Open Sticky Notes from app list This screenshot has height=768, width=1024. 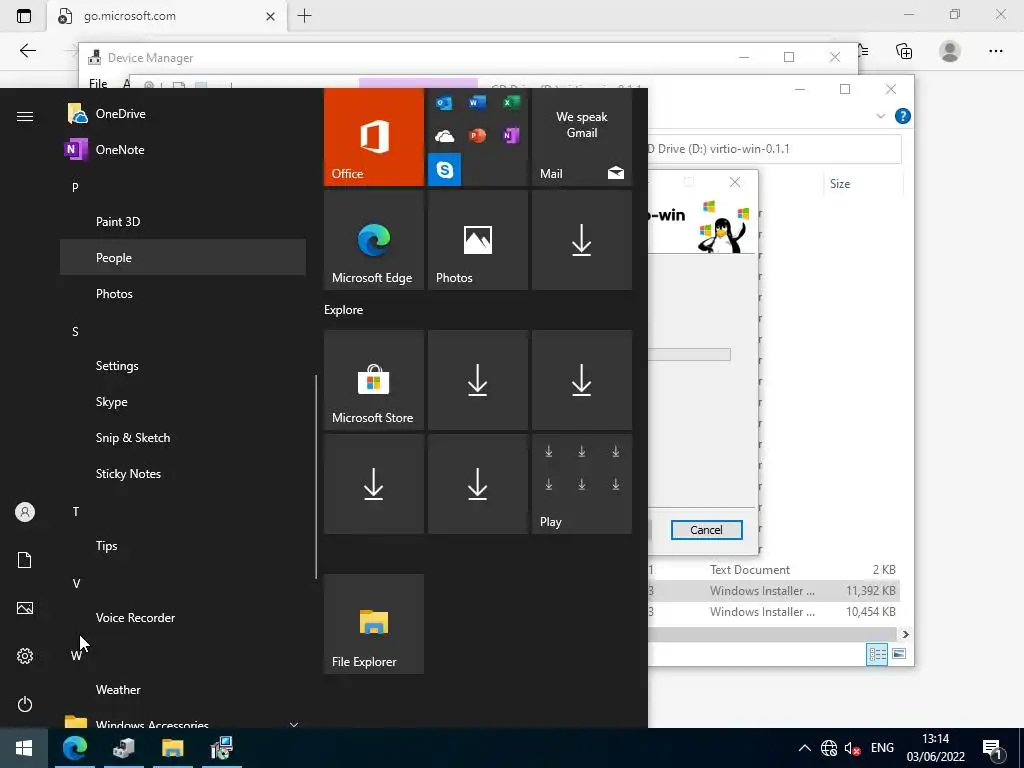[x=183, y=473]
